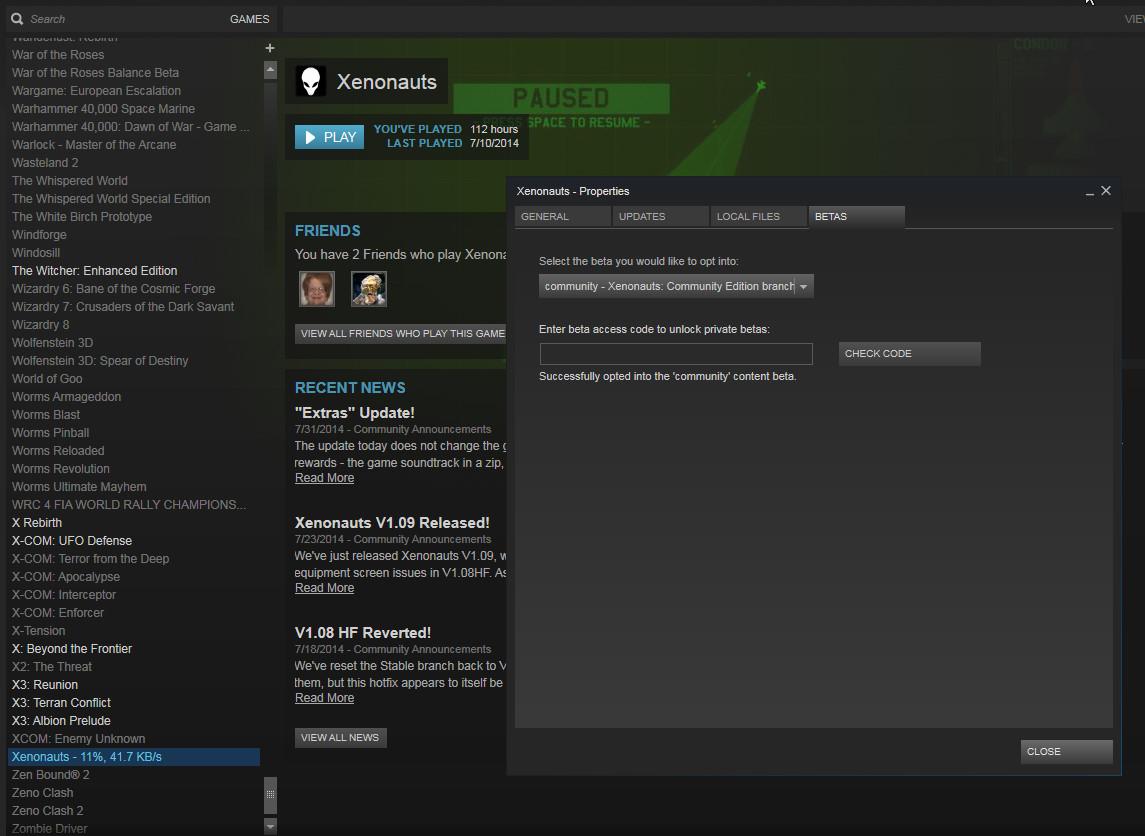The width and height of the screenshot is (1145, 836).
Task: Select Xenonauts - 11%, 41.7 KB/s entry
Action: (134, 756)
